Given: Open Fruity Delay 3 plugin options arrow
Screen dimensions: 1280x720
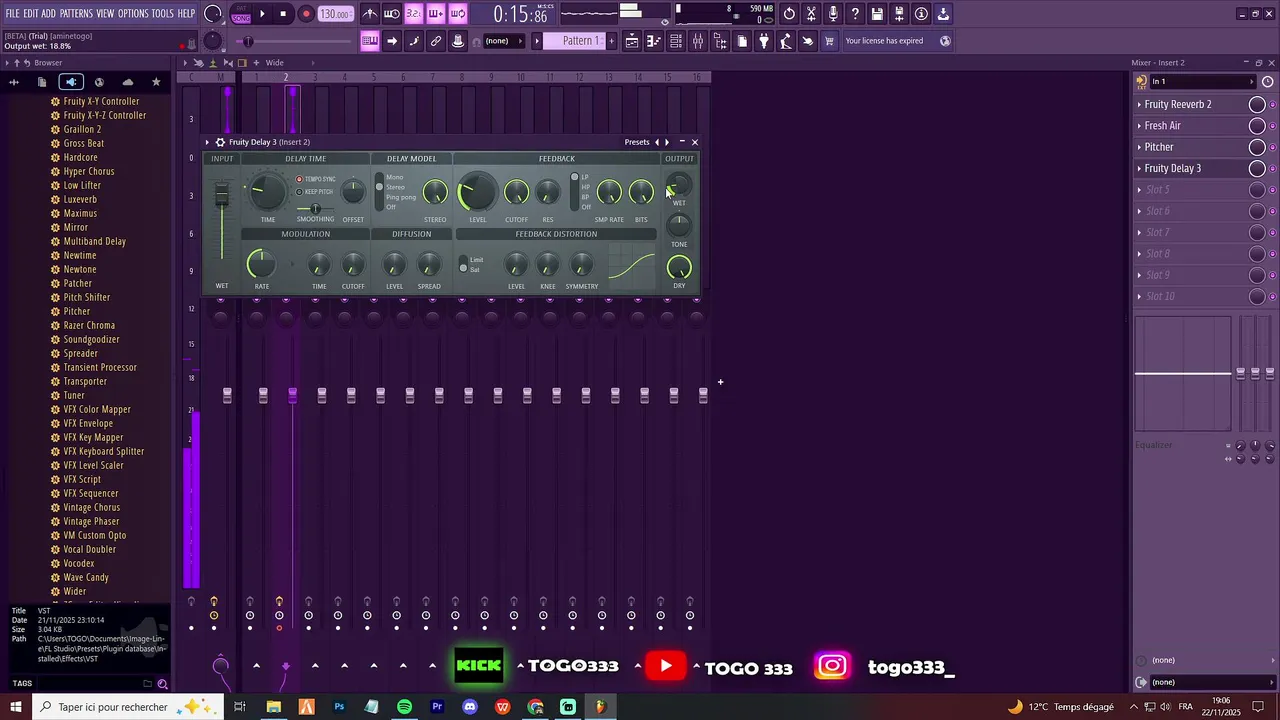Looking at the screenshot, I should [x=207, y=142].
